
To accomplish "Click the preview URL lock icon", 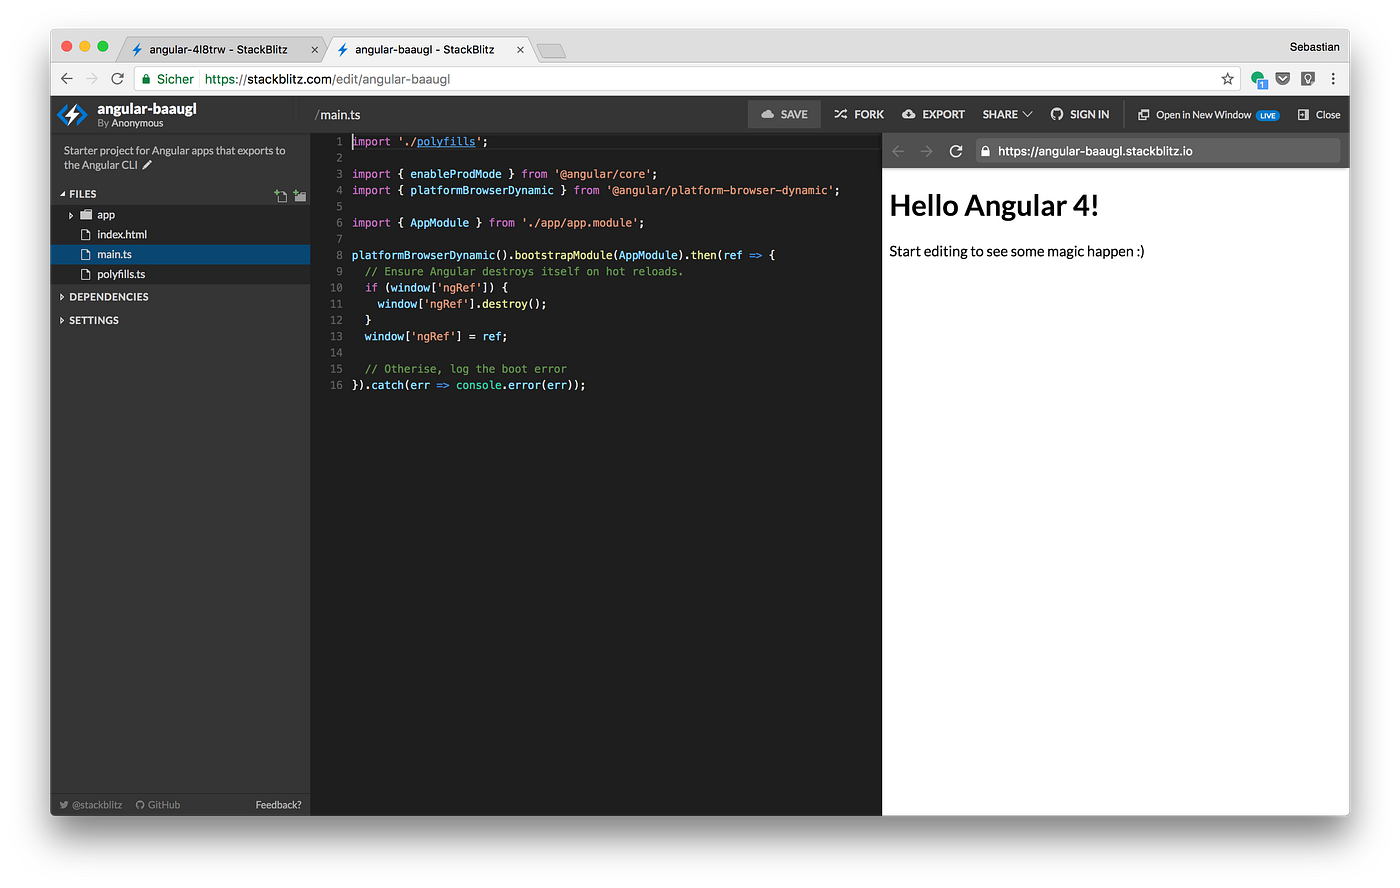I will pos(985,151).
